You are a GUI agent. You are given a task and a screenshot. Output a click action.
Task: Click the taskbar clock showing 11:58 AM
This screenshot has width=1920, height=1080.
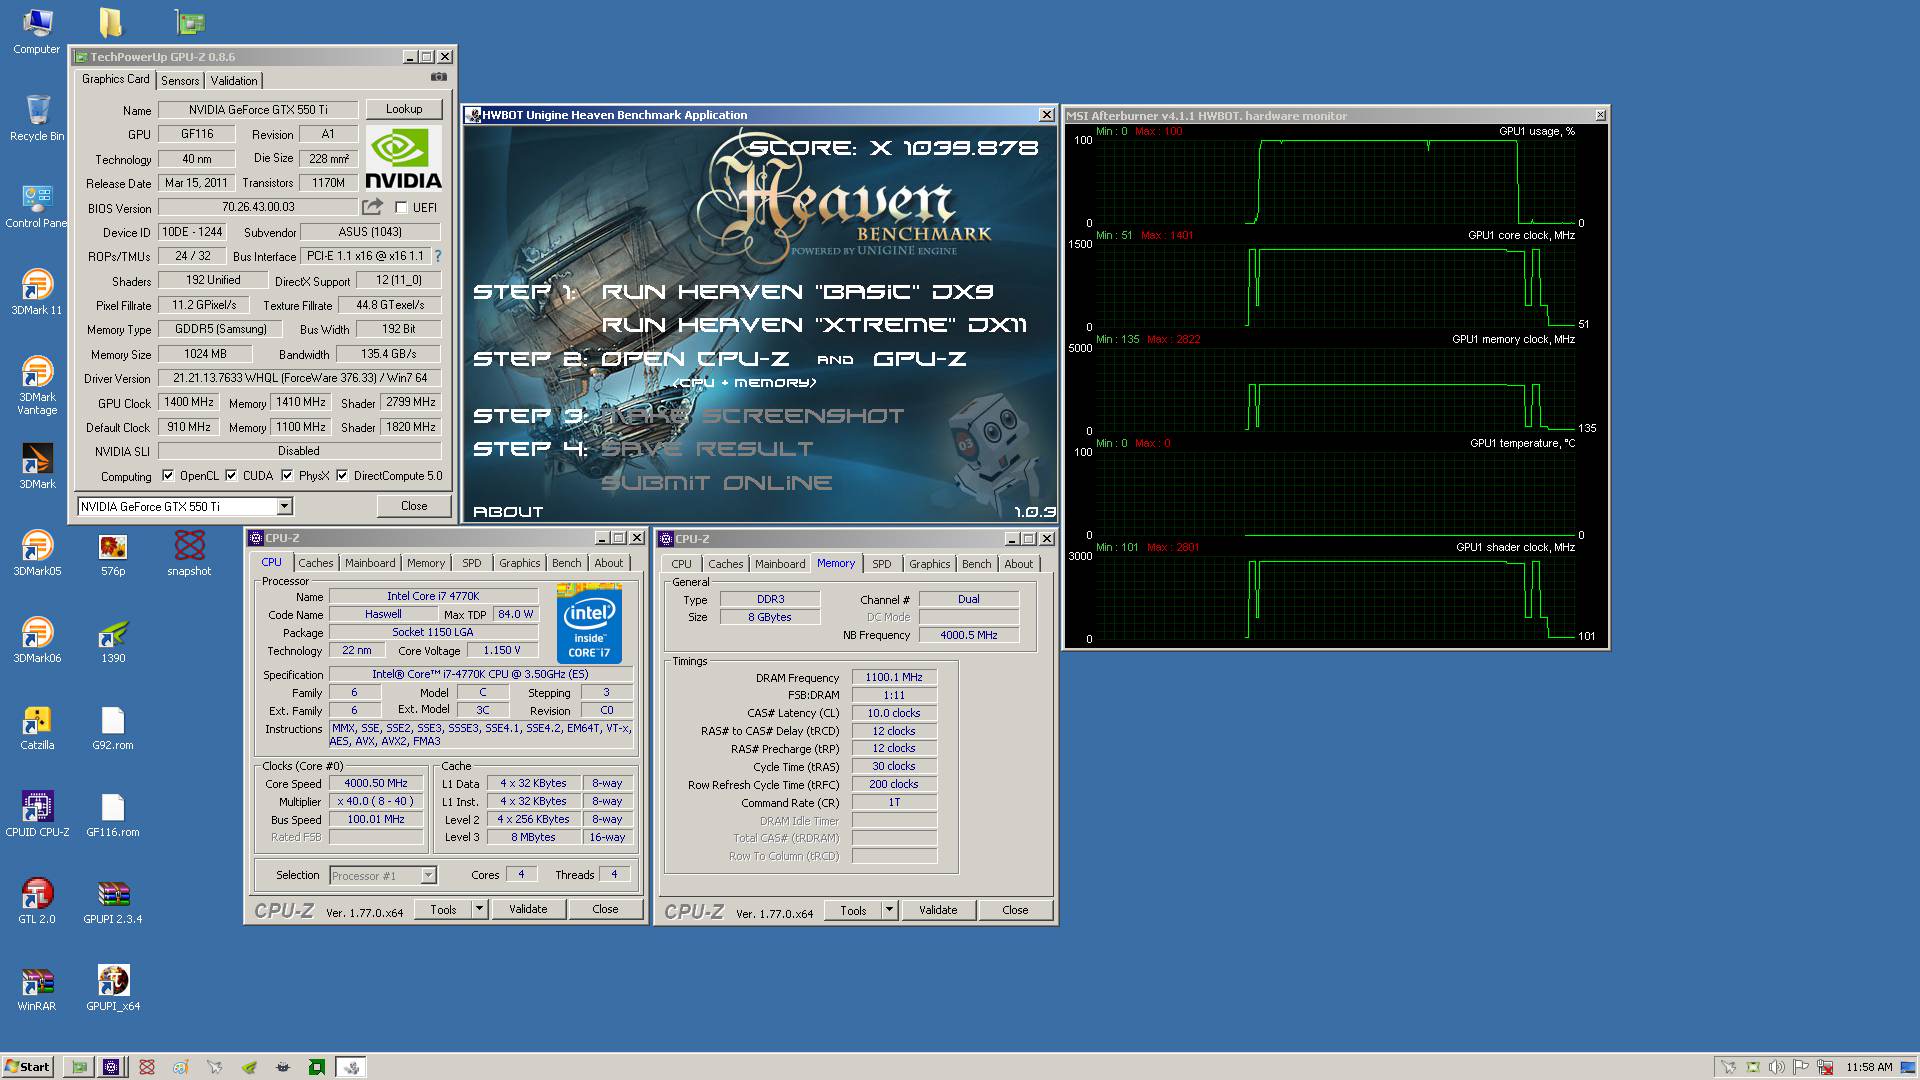coord(1869,1067)
